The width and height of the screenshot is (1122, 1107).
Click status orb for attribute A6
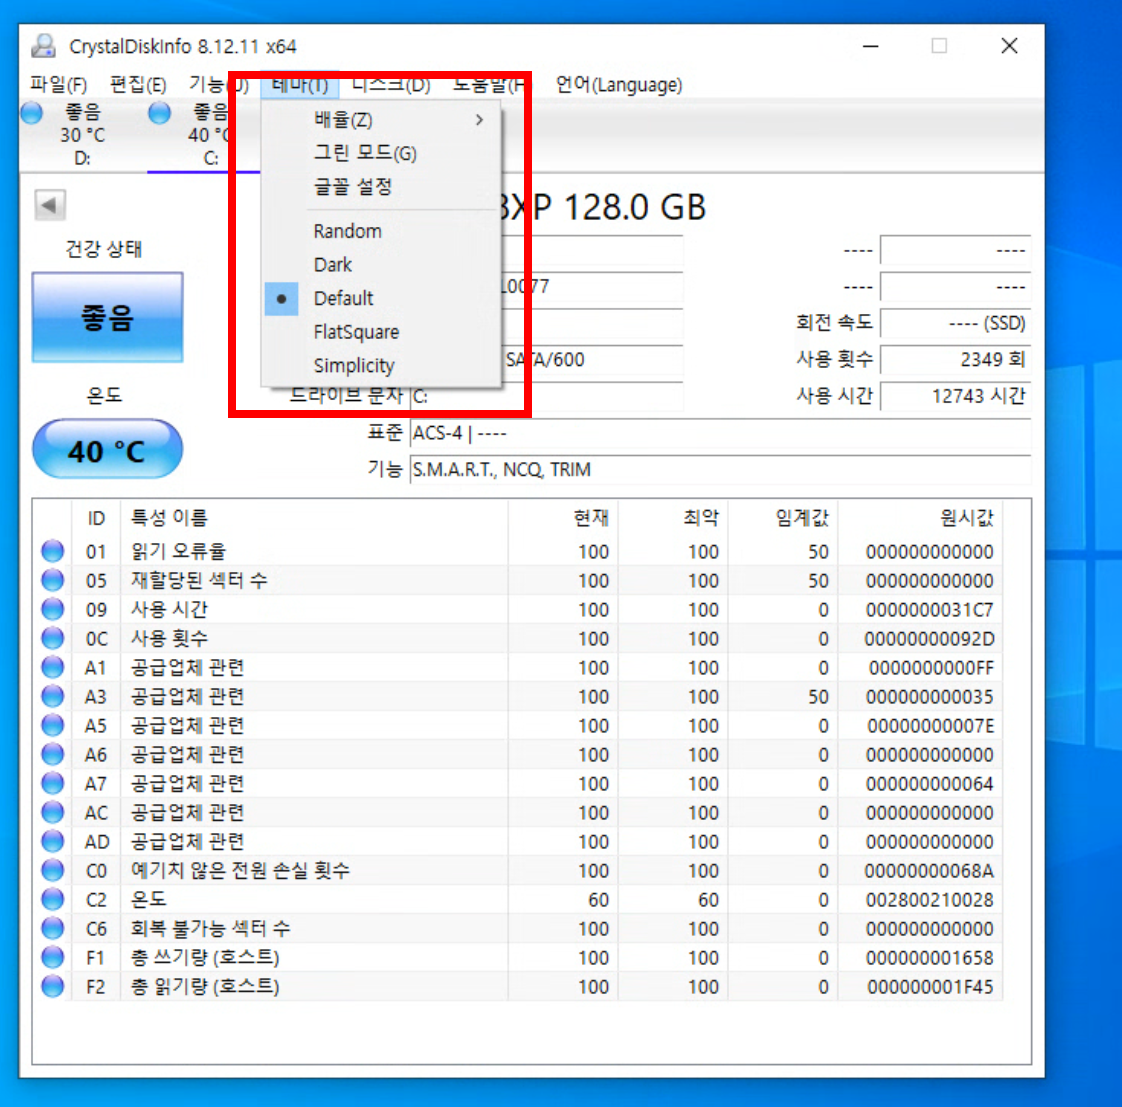(x=52, y=754)
